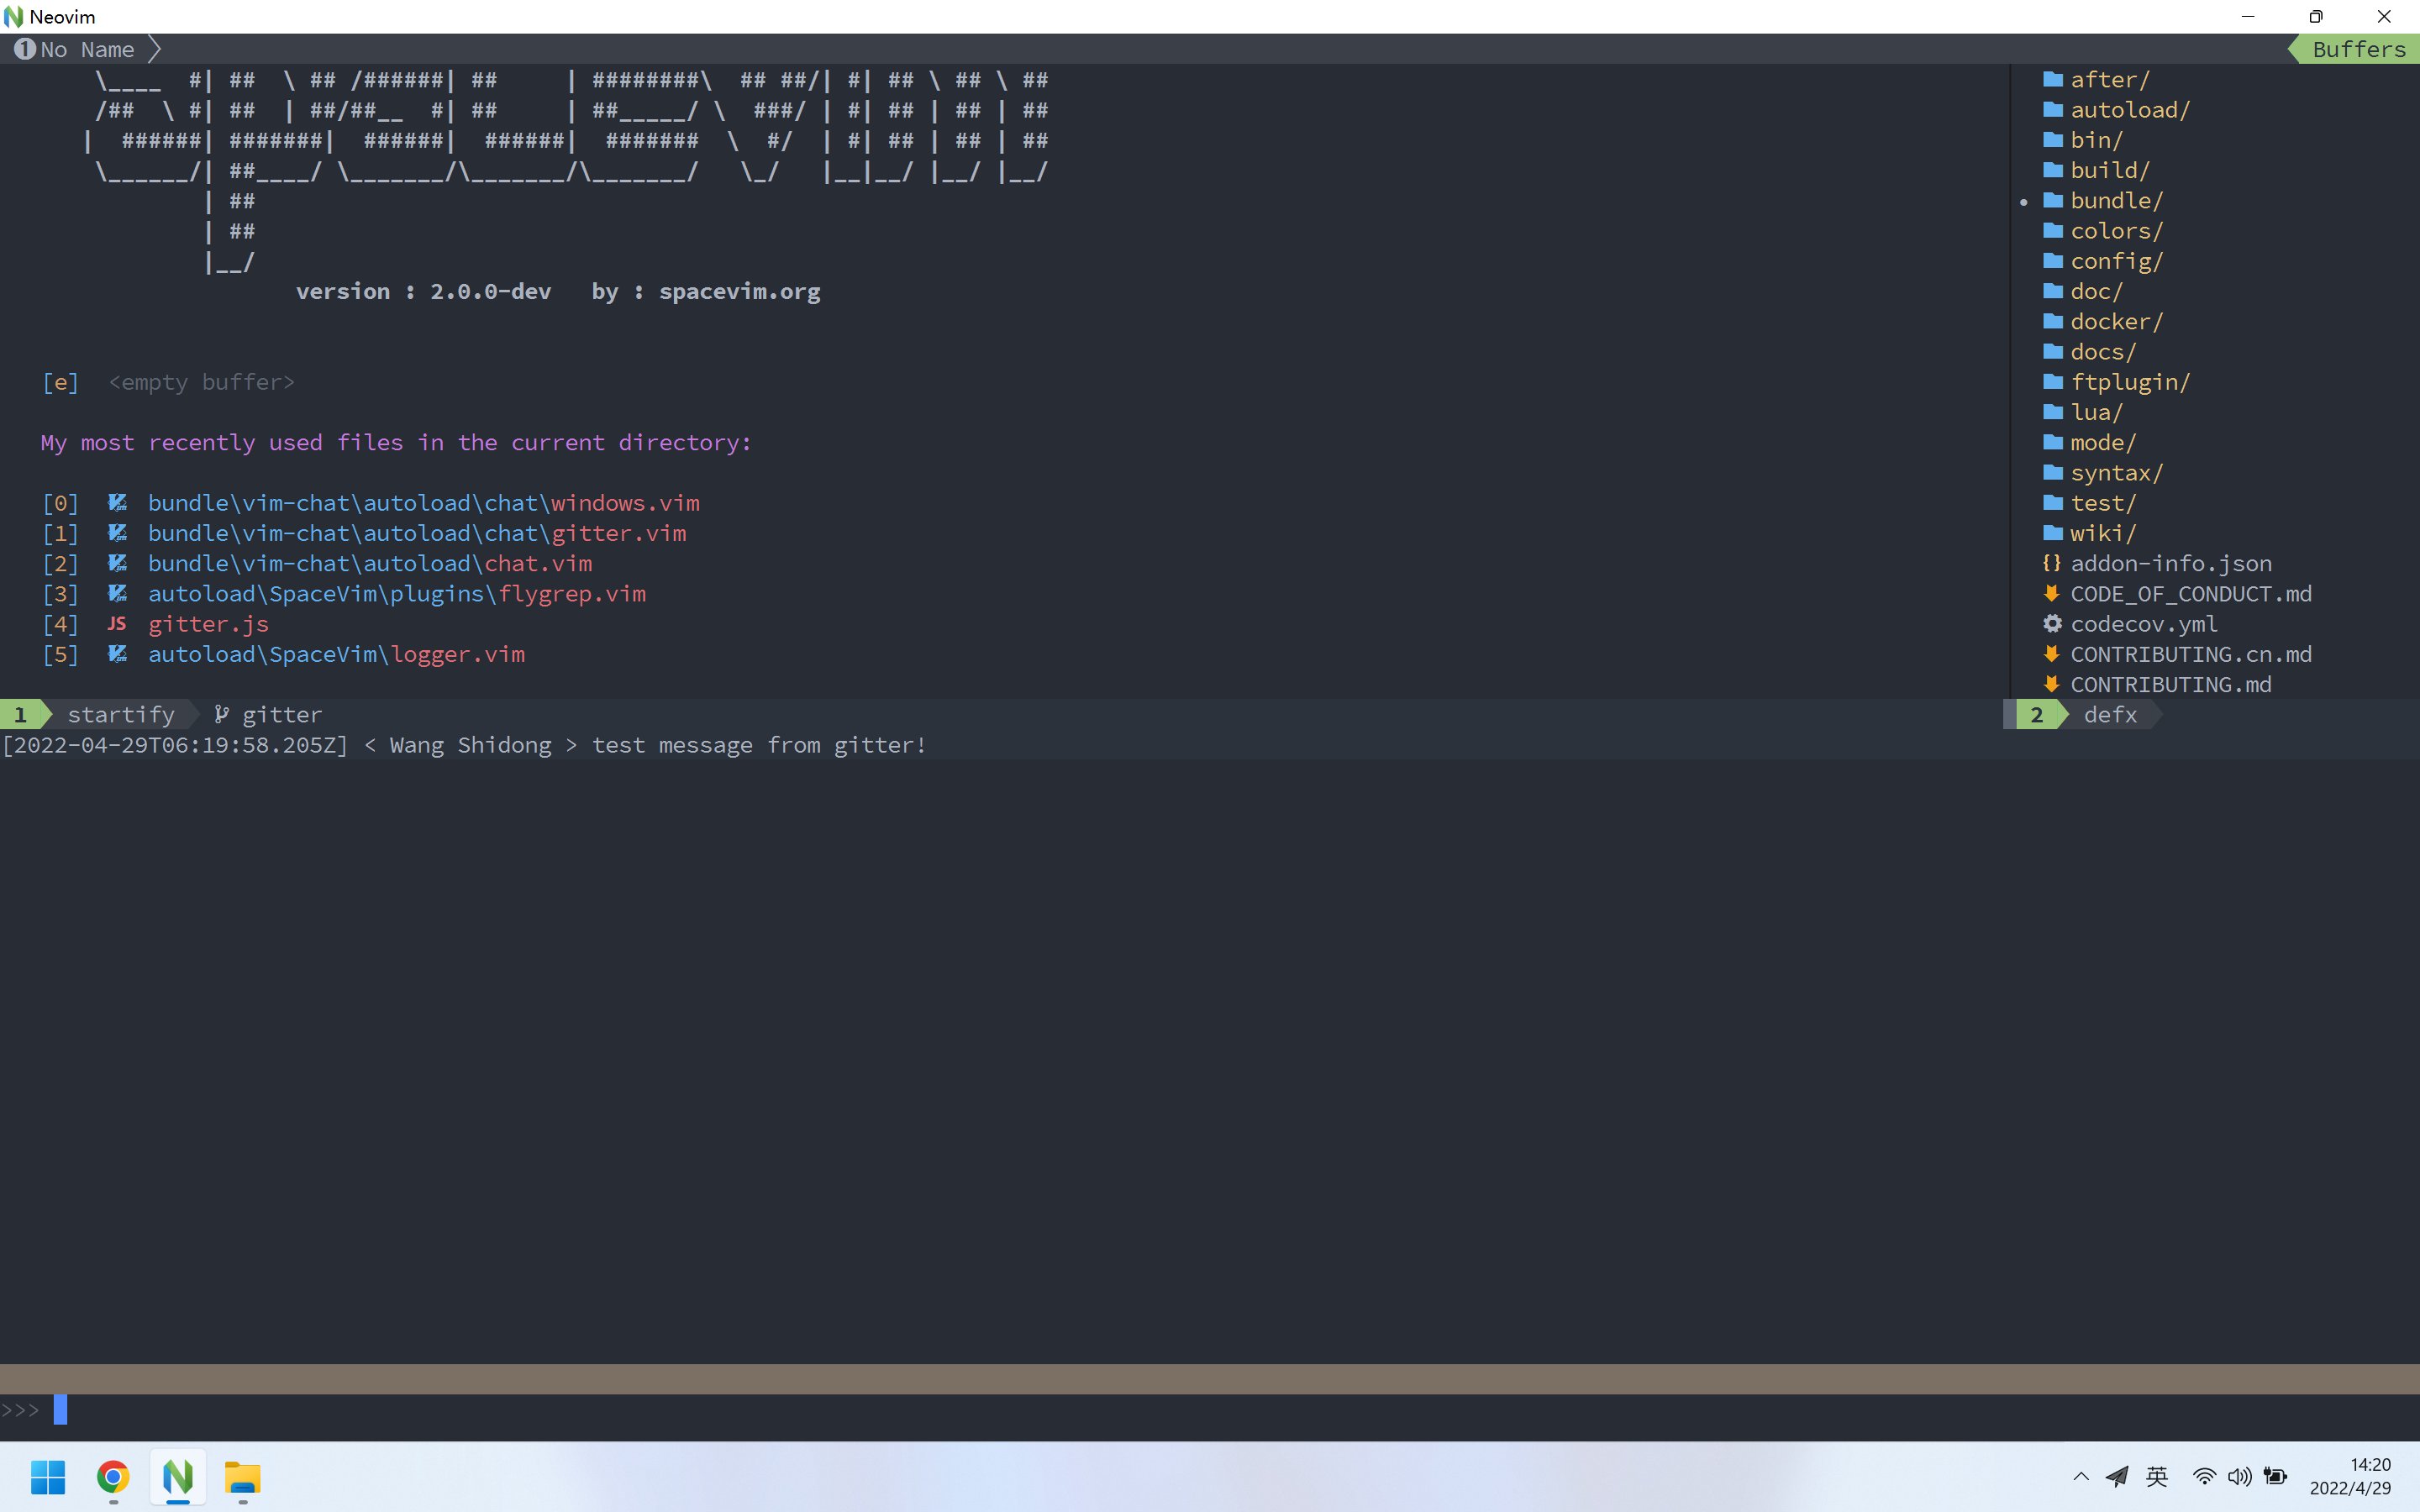Click the vim icon beside flygrep.vim entry

coord(117,593)
